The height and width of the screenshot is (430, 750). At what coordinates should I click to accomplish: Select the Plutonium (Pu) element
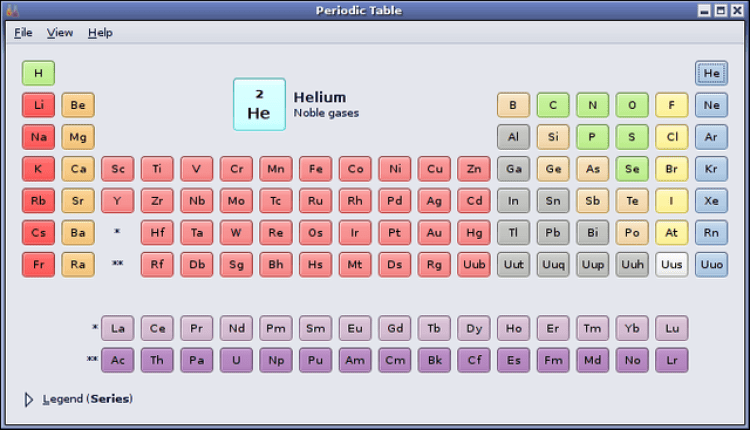[316, 360]
